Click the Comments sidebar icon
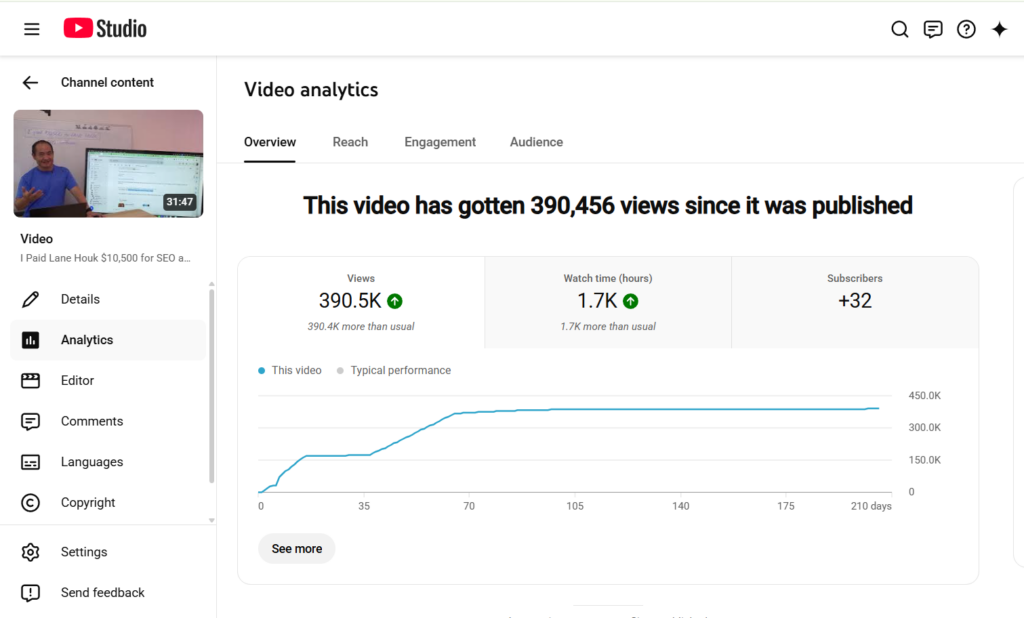This screenshot has height=618, width=1024. click(30, 421)
